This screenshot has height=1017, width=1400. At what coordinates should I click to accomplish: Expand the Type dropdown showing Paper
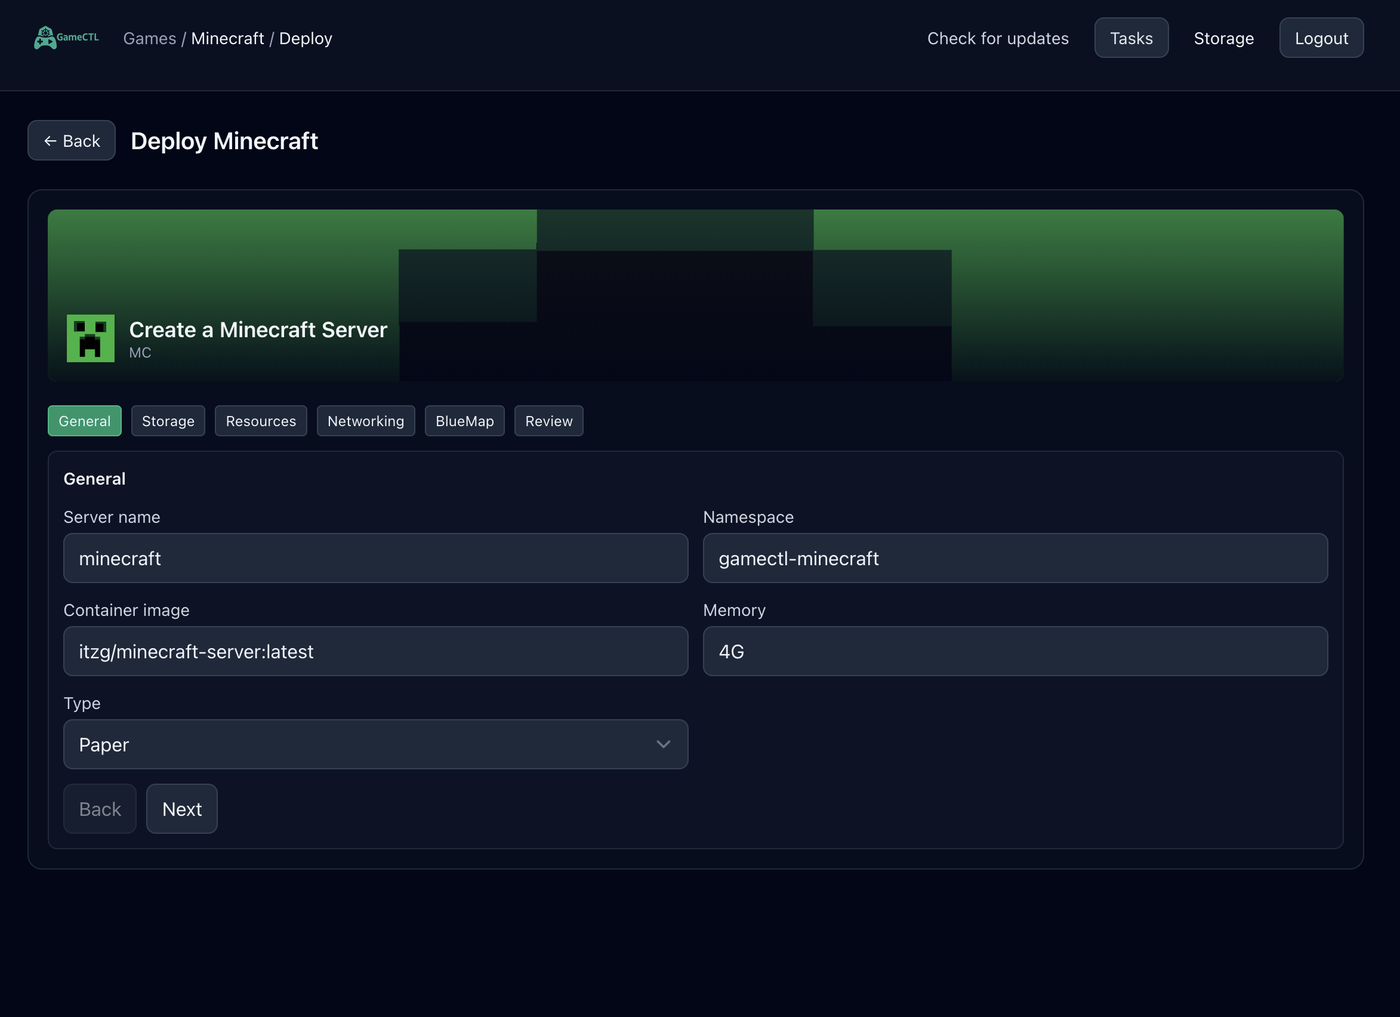tap(376, 744)
